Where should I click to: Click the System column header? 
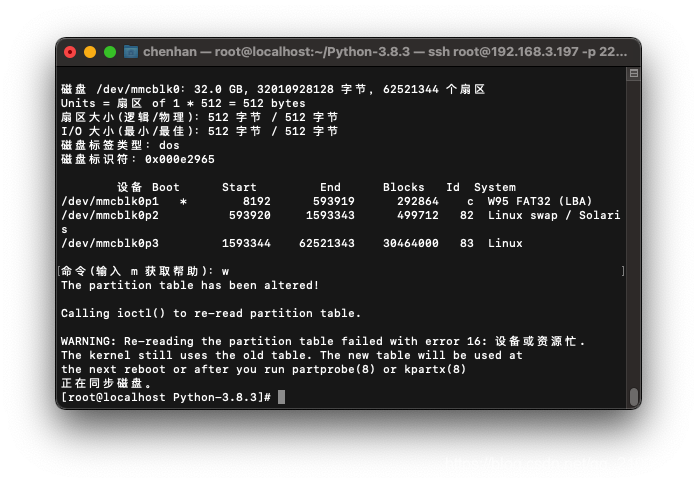(495, 188)
